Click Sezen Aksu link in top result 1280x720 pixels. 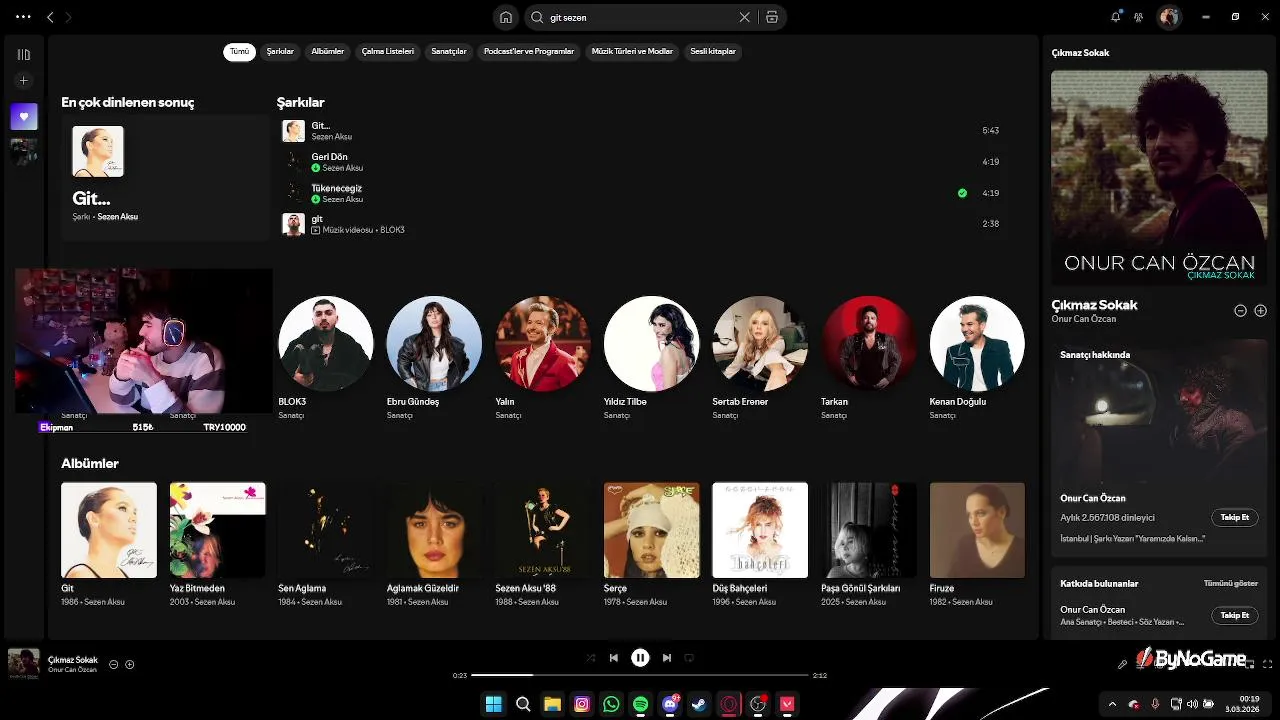pos(118,217)
